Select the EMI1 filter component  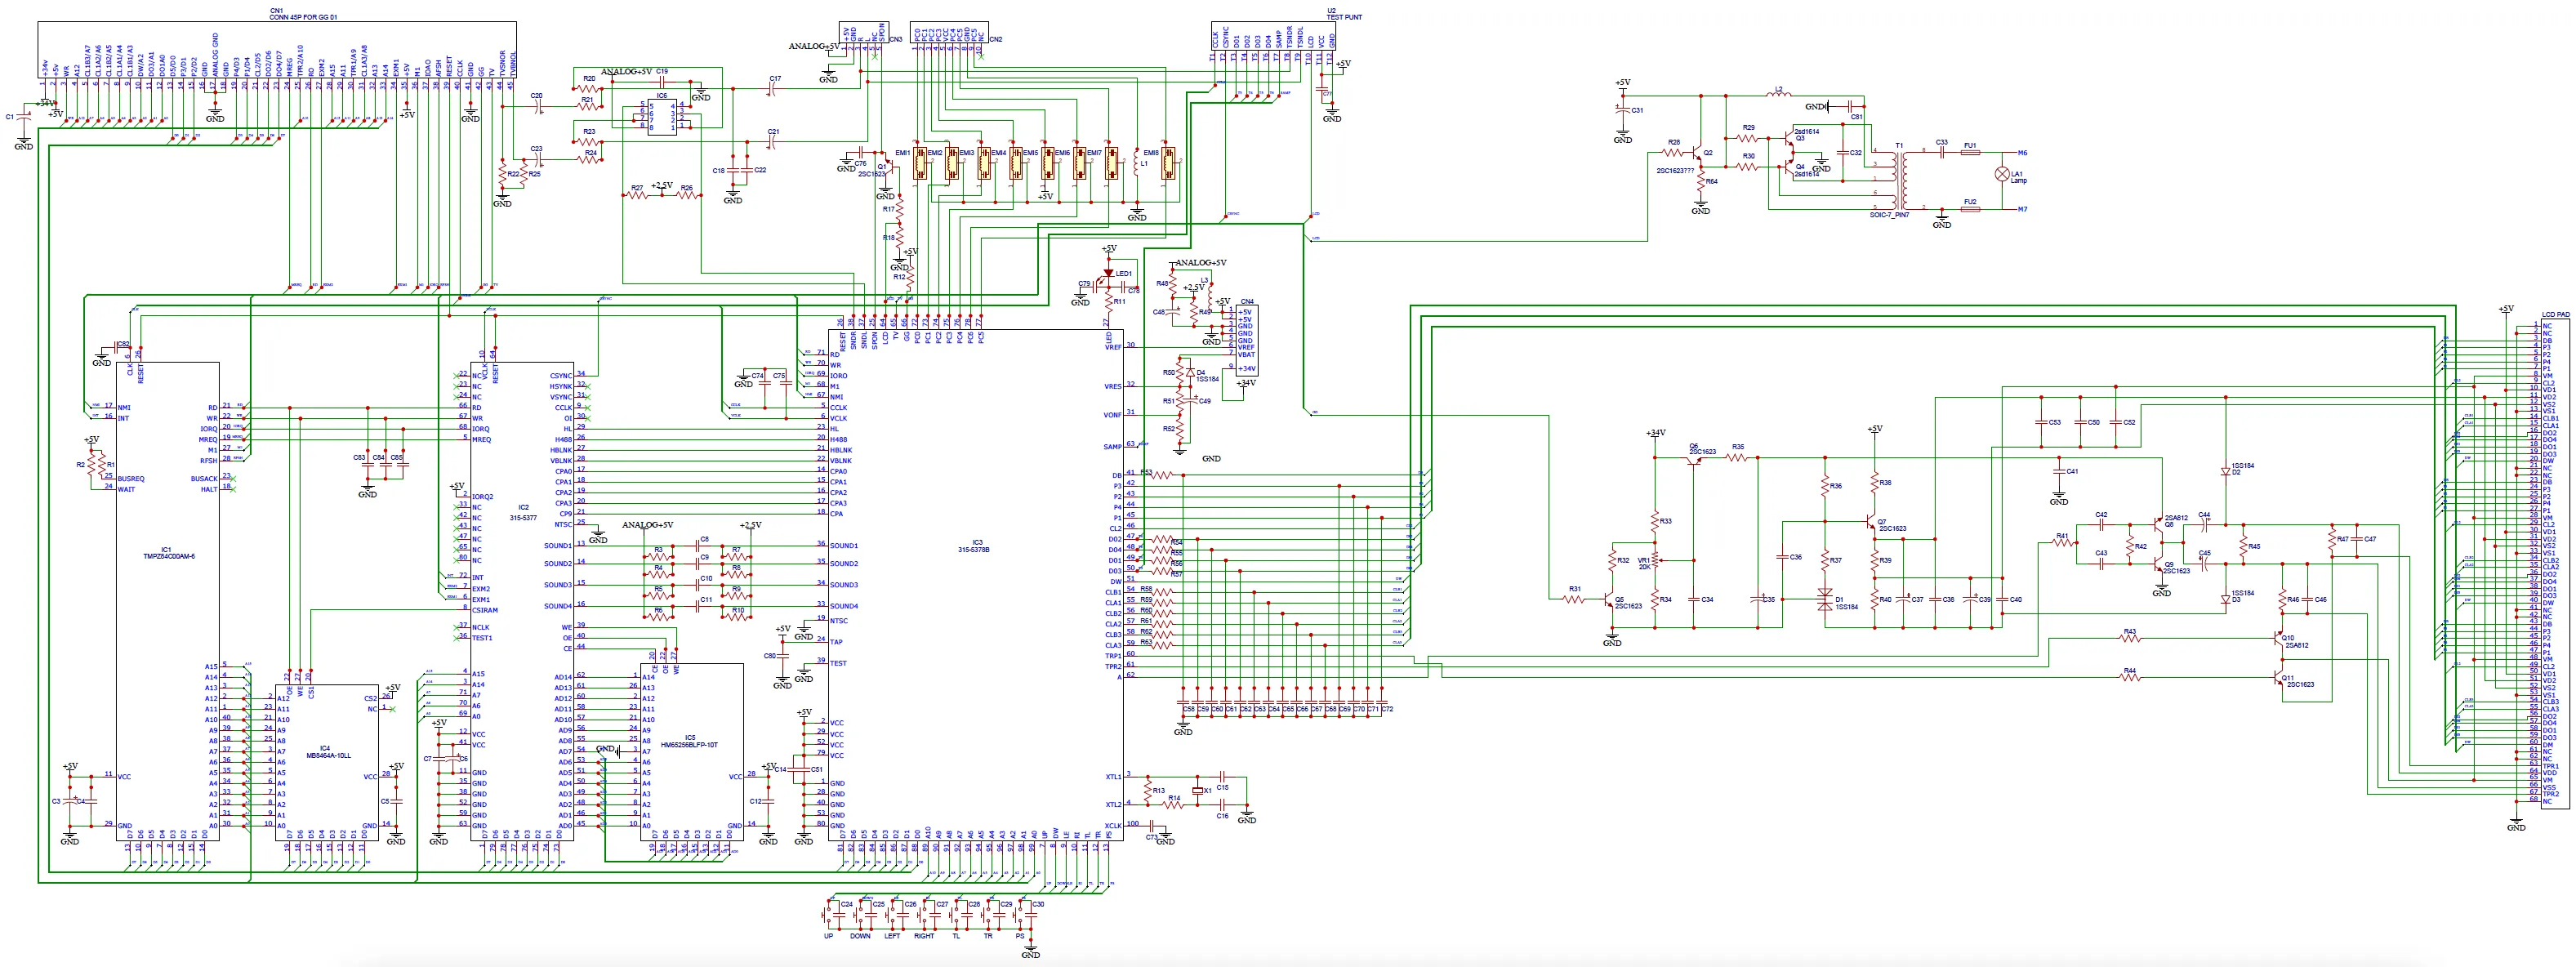(921, 165)
